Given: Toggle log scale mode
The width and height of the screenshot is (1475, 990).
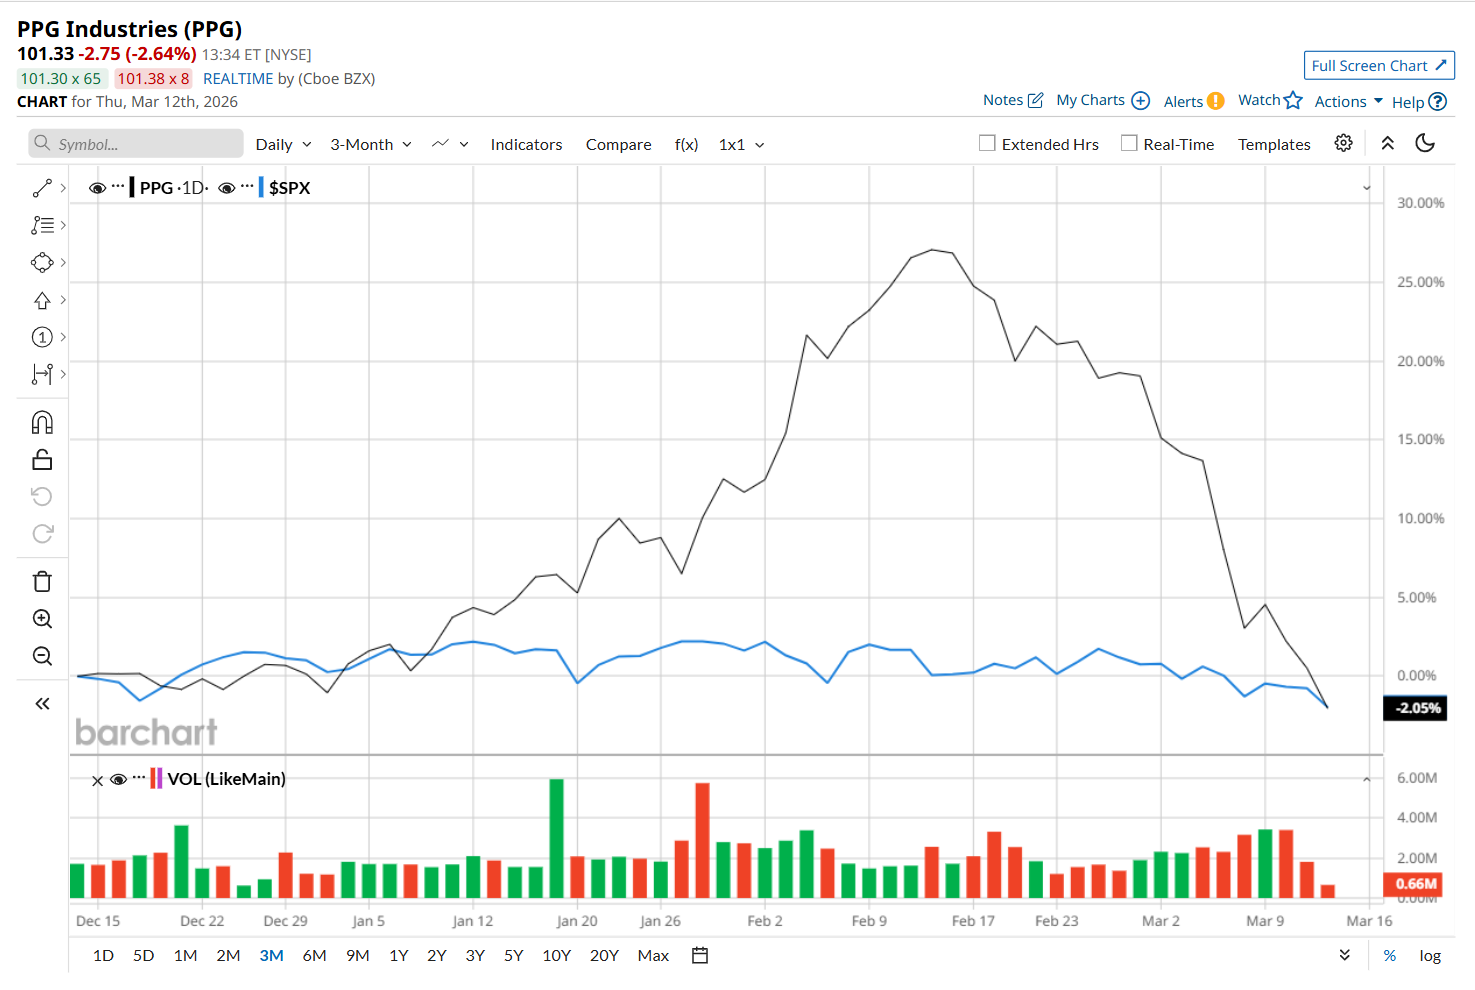Looking at the screenshot, I should click(1430, 955).
